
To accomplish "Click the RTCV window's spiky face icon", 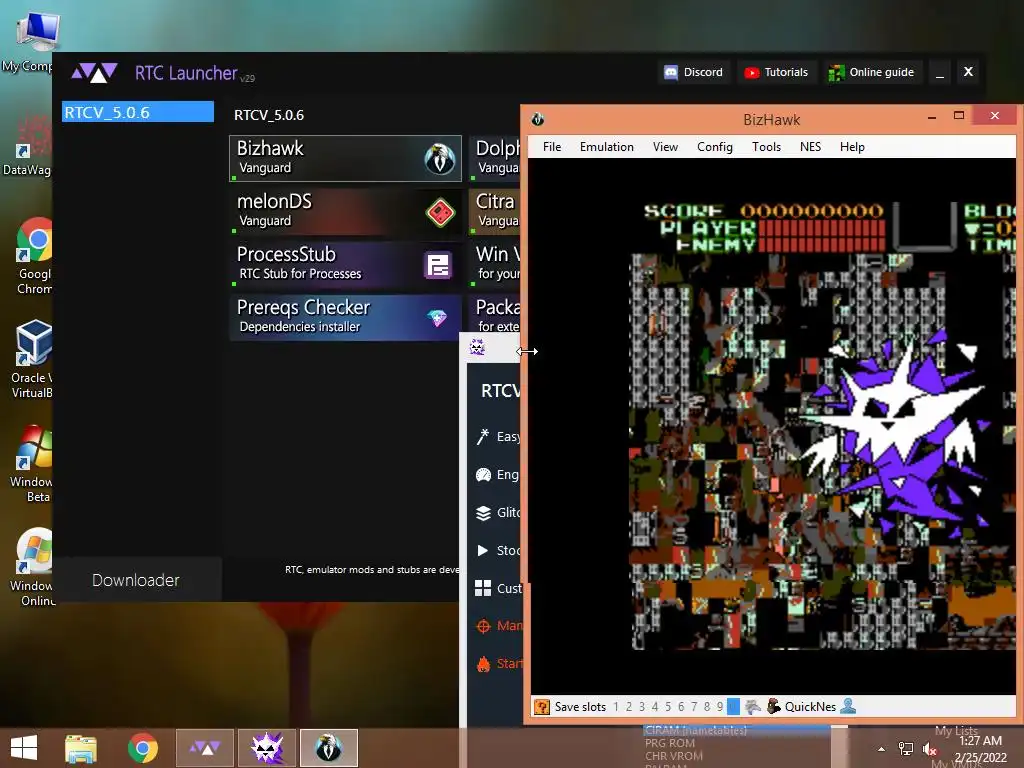I will pyautogui.click(x=477, y=347).
